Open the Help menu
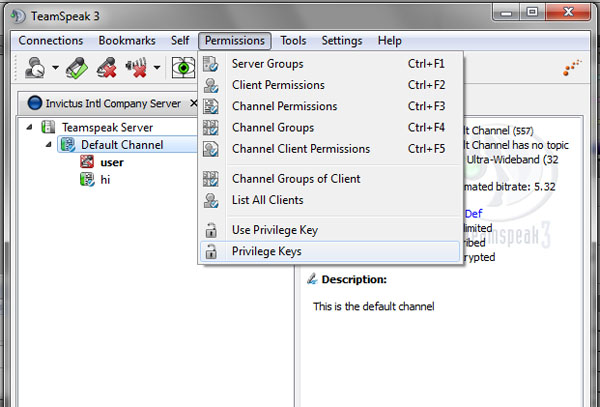 (390, 41)
